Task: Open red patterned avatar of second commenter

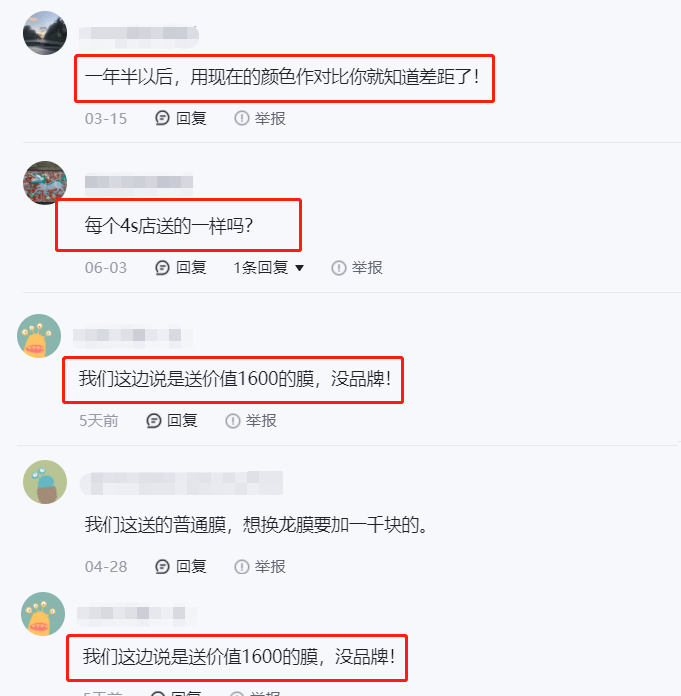Action: 45,182
